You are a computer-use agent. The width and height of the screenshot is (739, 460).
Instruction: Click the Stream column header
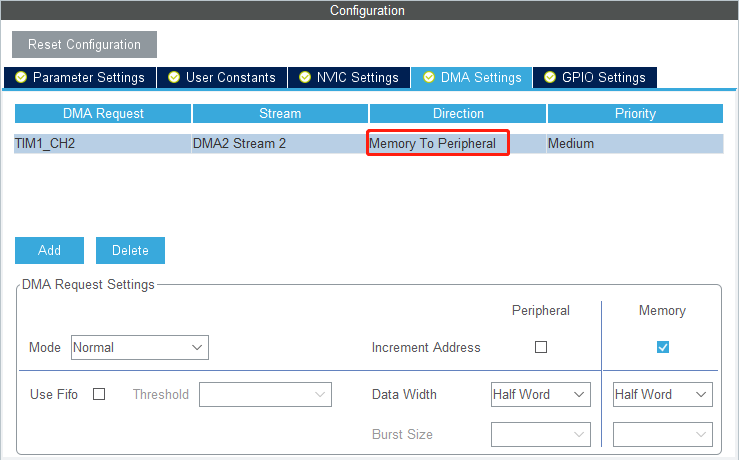coord(280,114)
